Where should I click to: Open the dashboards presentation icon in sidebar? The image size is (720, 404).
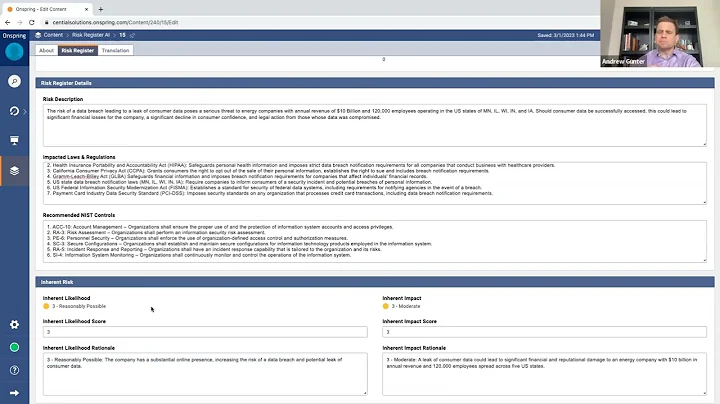(14, 140)
